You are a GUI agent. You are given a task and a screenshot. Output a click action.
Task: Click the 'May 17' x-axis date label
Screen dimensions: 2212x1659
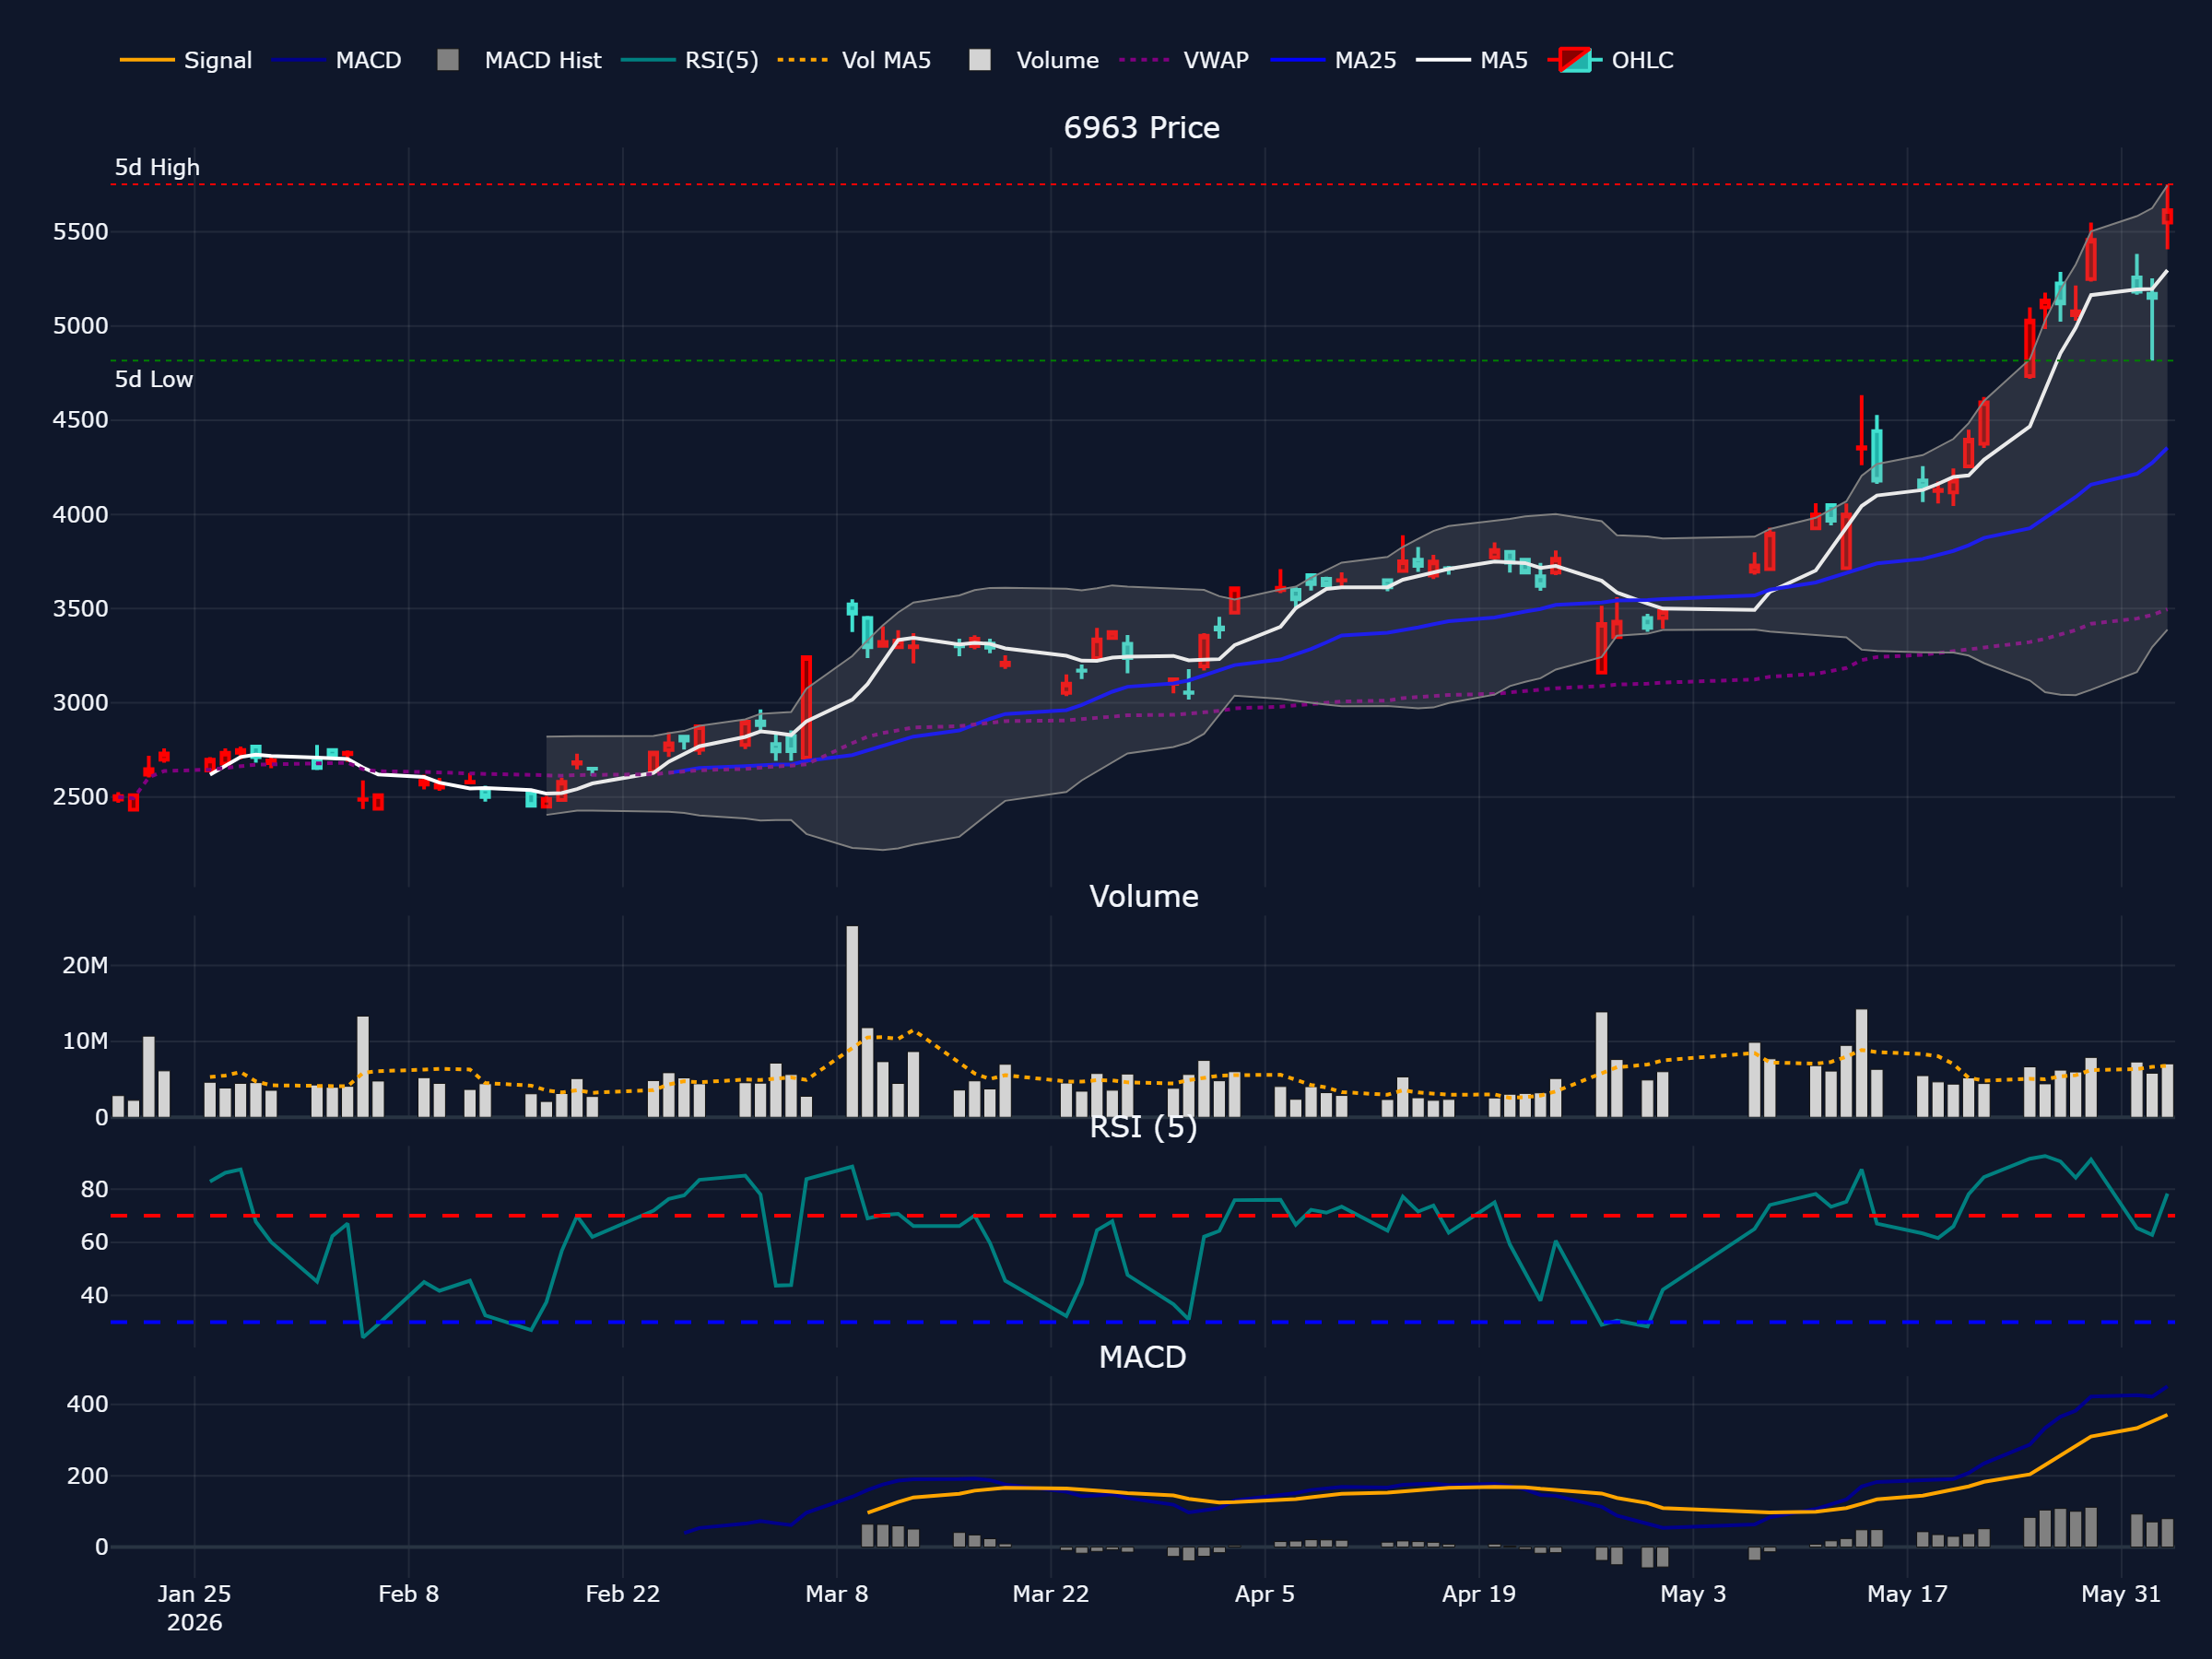(x=1906, y=1594)
